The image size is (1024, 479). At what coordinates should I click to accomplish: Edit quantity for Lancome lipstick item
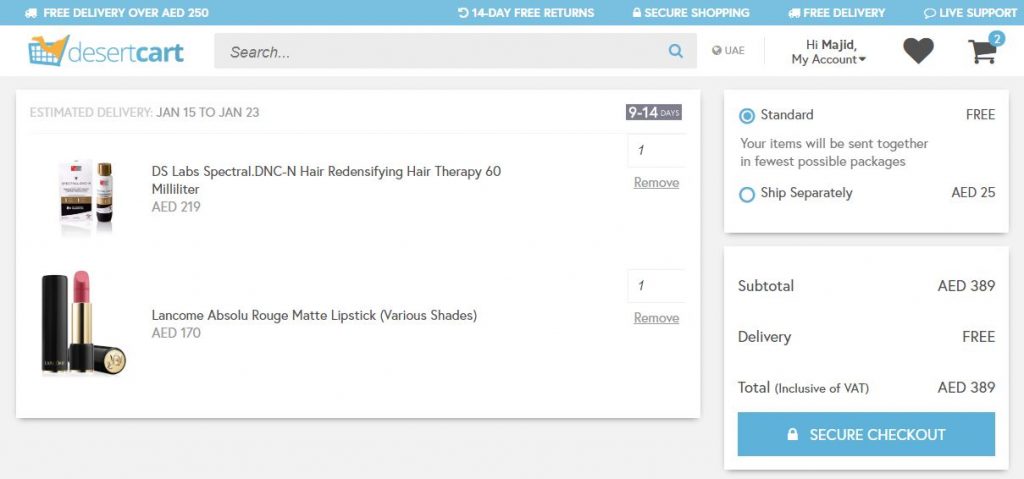point(656,286)
